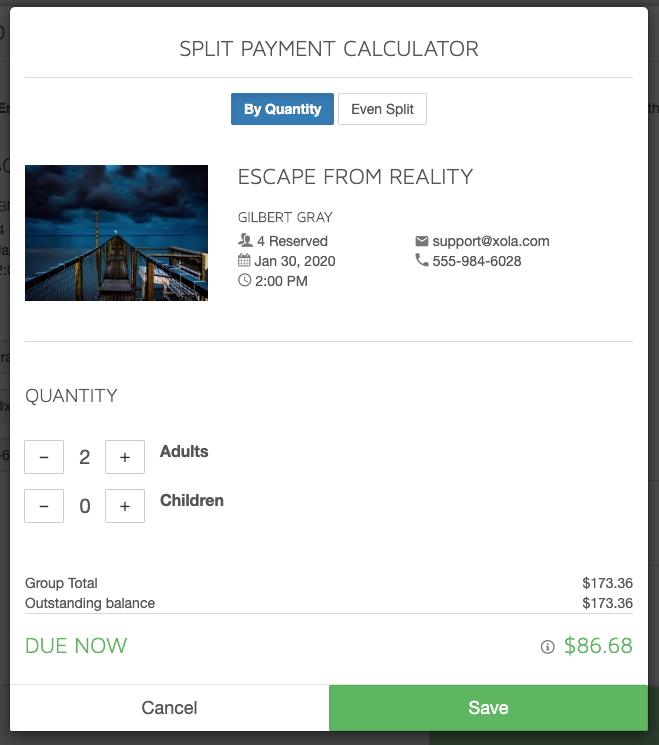
Task: Click the people icon beside 4 Reserved
Action: (245, 240)
